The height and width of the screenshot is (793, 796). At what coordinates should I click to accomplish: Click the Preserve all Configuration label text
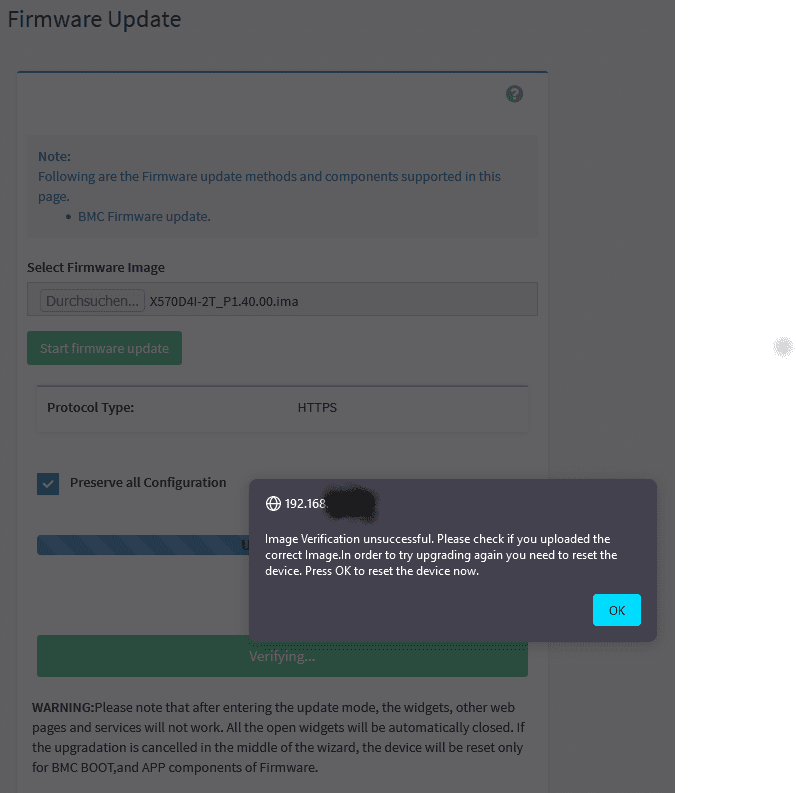pos(148,482)
